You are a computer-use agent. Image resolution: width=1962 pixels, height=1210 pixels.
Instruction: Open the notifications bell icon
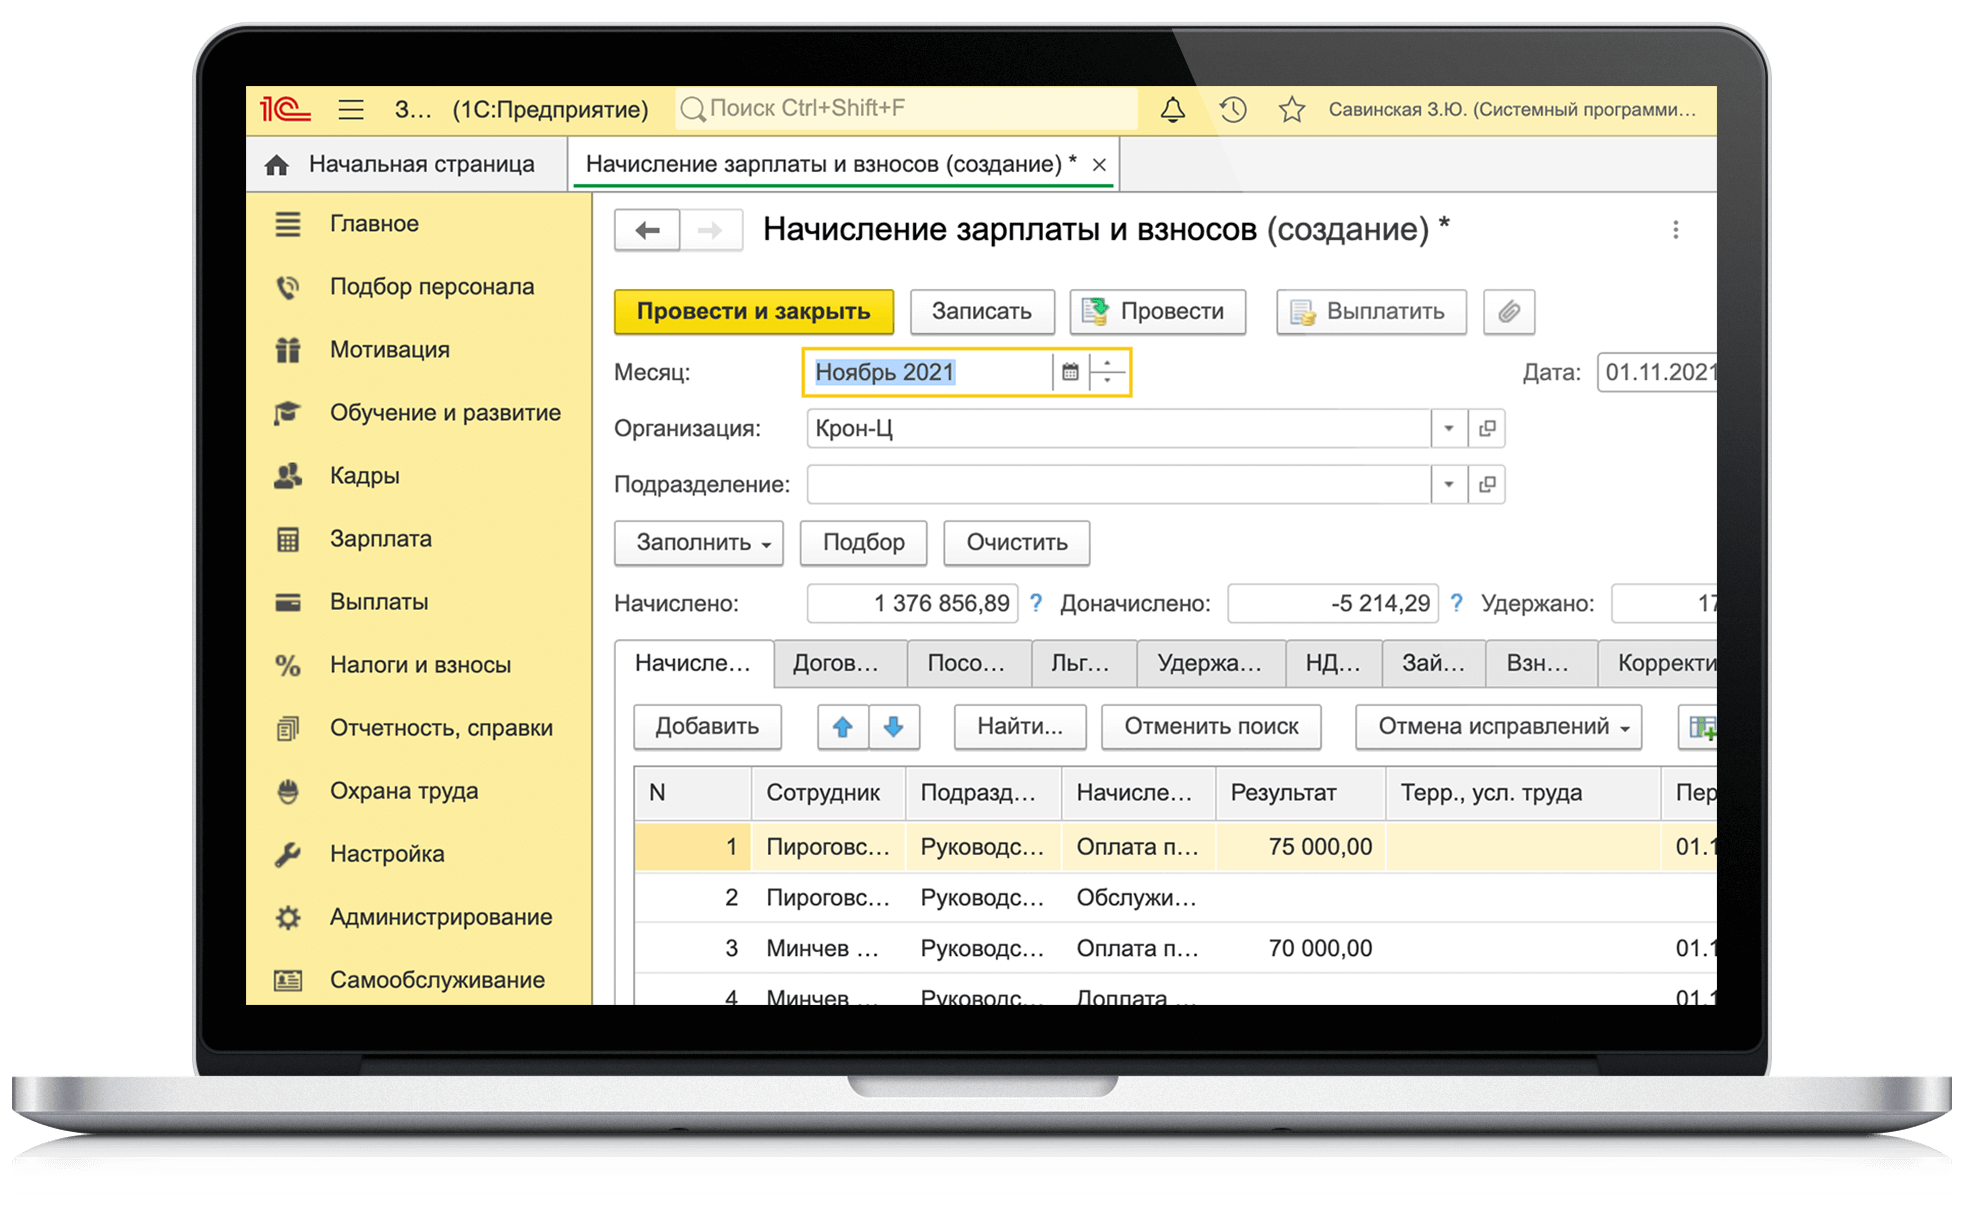[x=1172, y=110]
